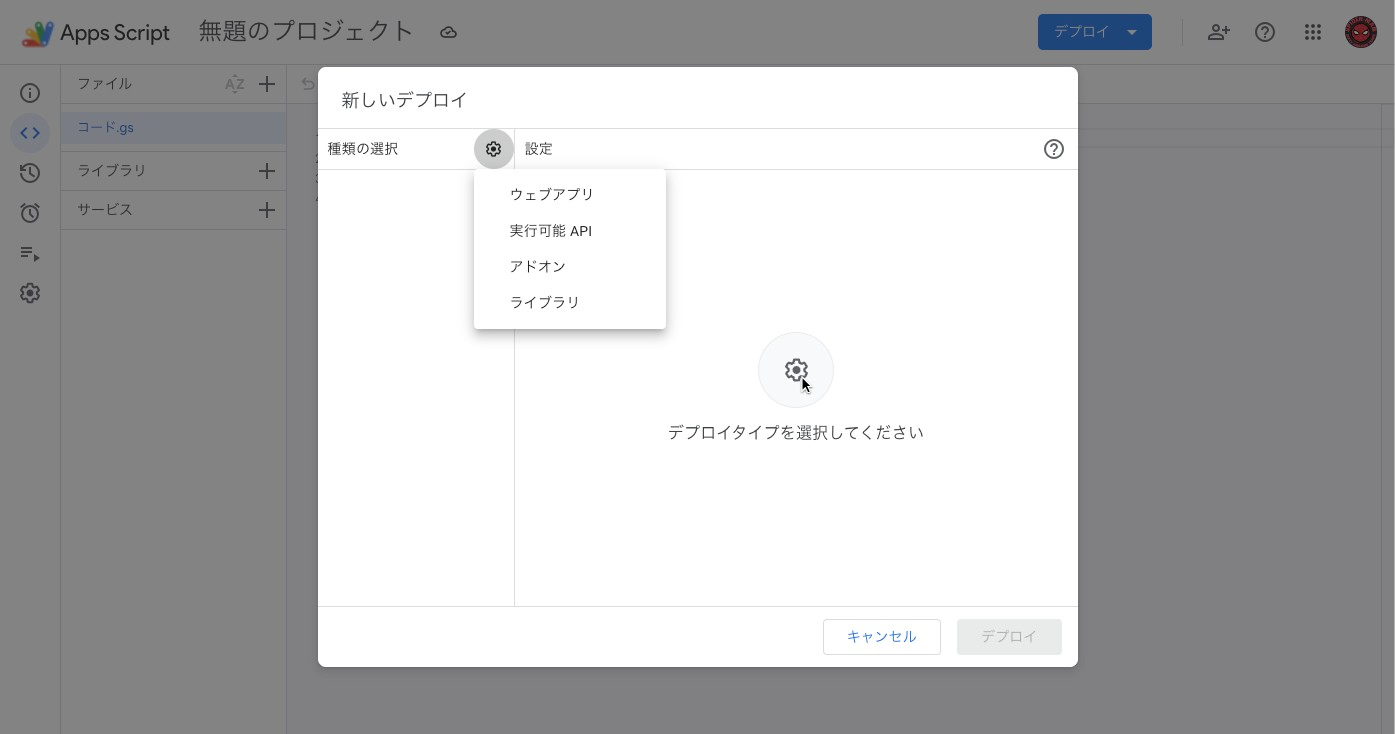Image resolution: width=1395 pixels, height=734 pixels.
Task: Open the Google apps grid icon
Action: pyautogui.click(x=1313, y=32)
